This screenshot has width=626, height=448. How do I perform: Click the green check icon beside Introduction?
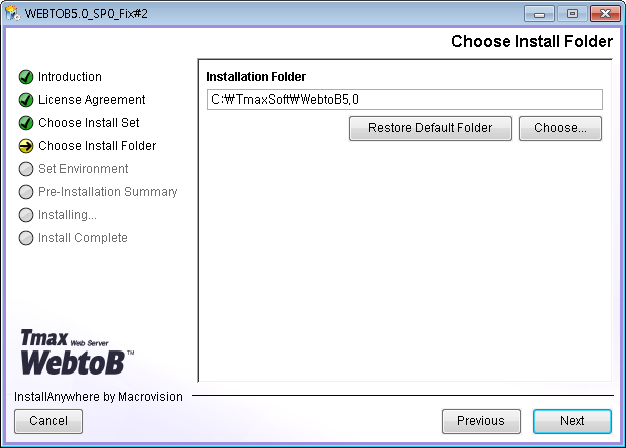point(26,77)
